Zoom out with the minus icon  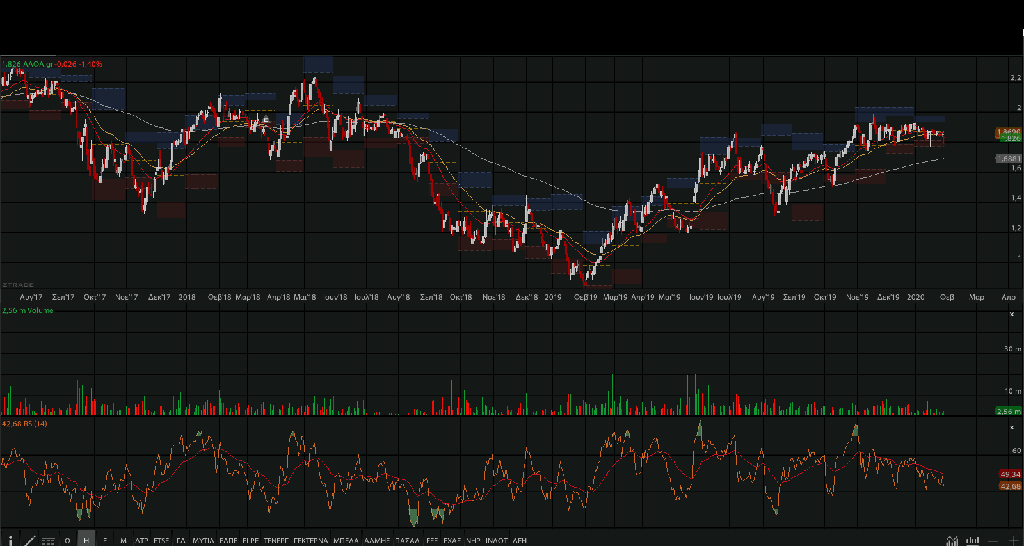point(996,539)
